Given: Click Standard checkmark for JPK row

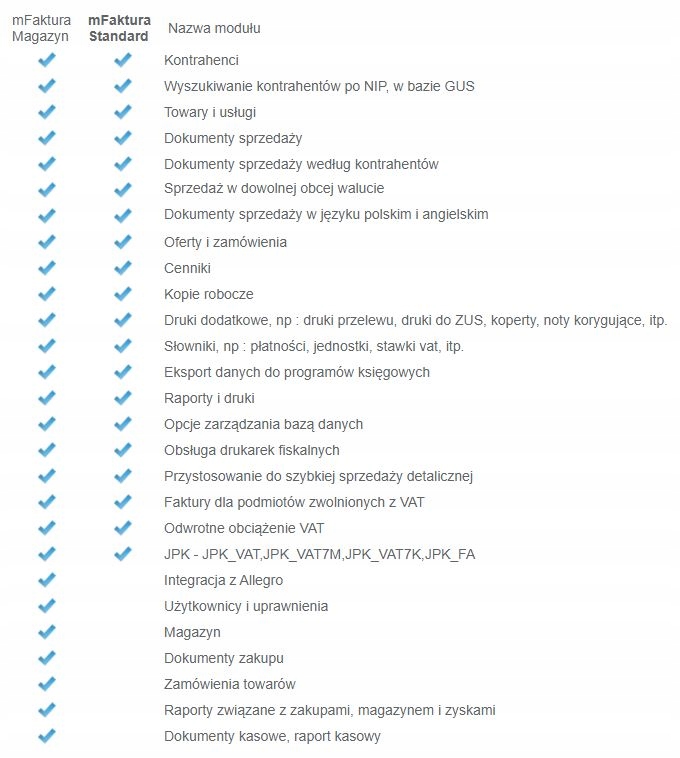Looking at the screenshot, I should (x=122, y=554).
